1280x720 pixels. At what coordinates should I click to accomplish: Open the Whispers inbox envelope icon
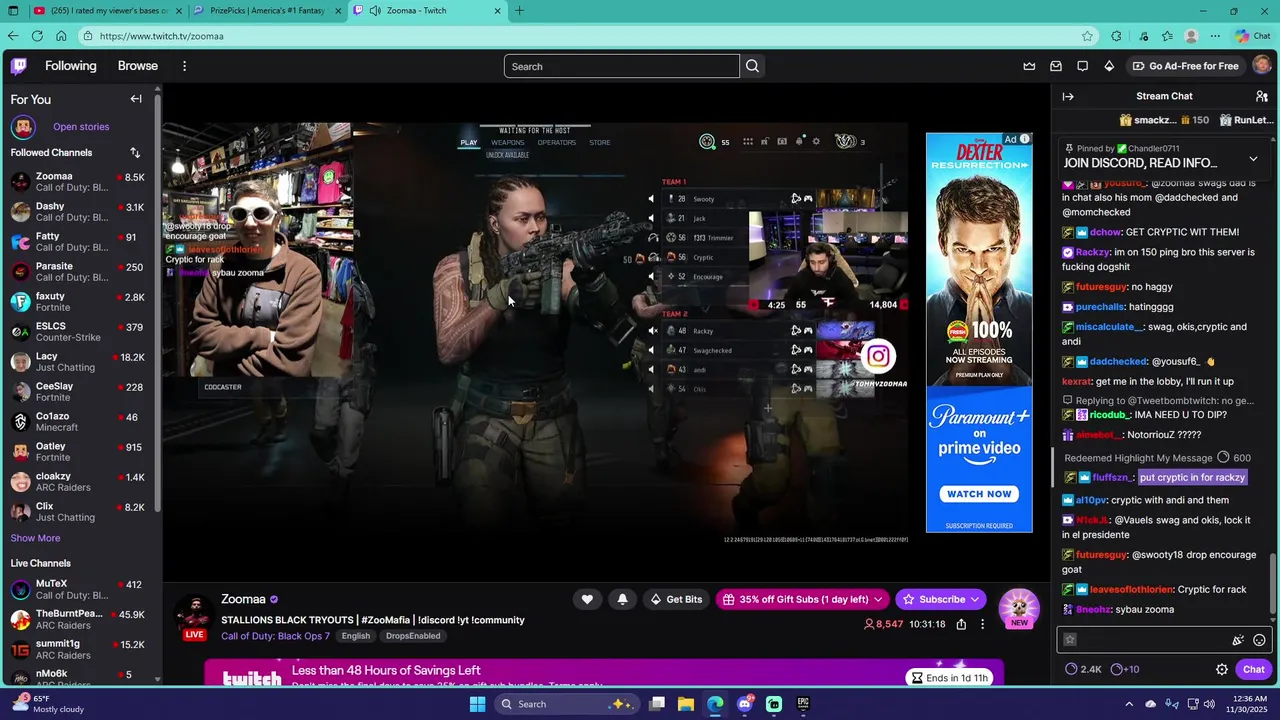coord(1056,66)
